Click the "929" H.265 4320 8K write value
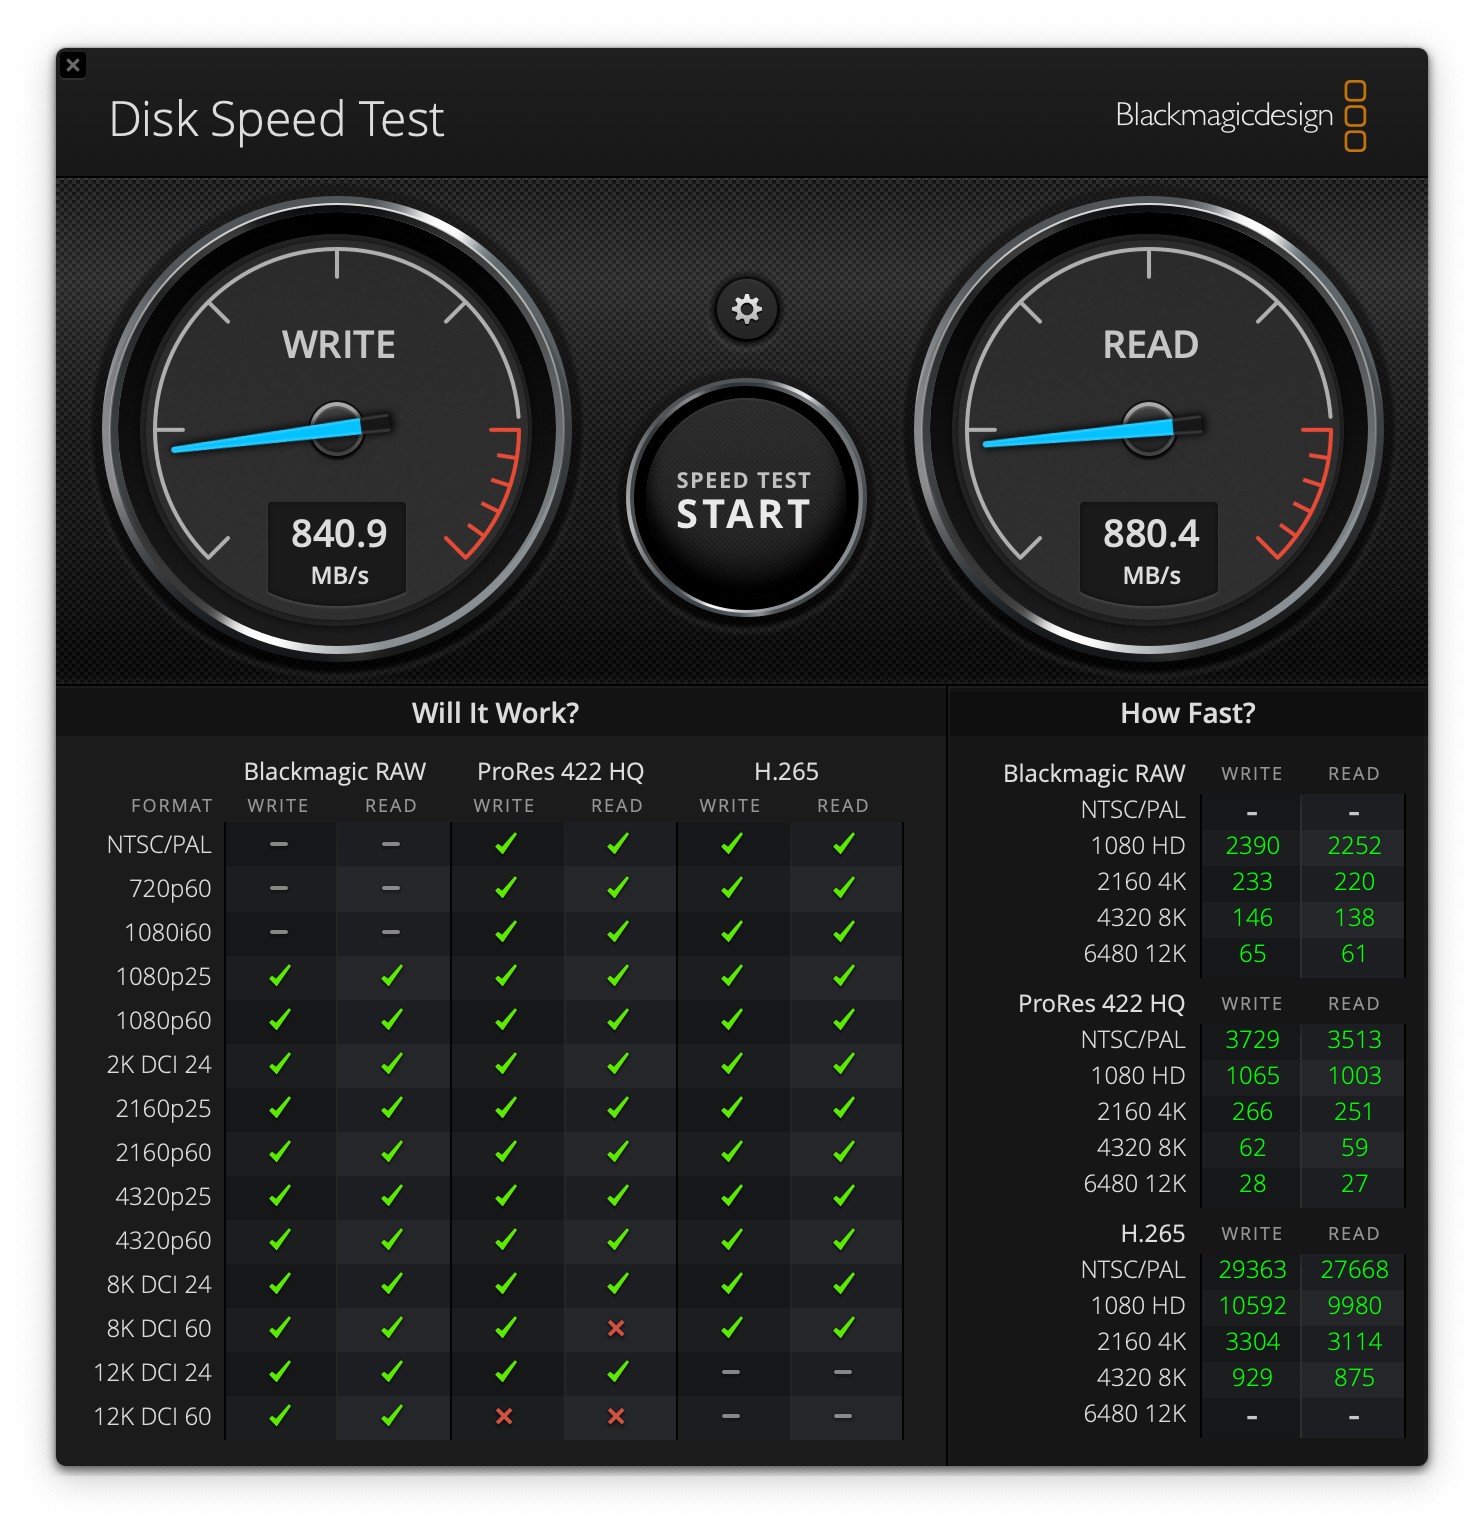Screen dimensions: 1484x1530 1252,1378
